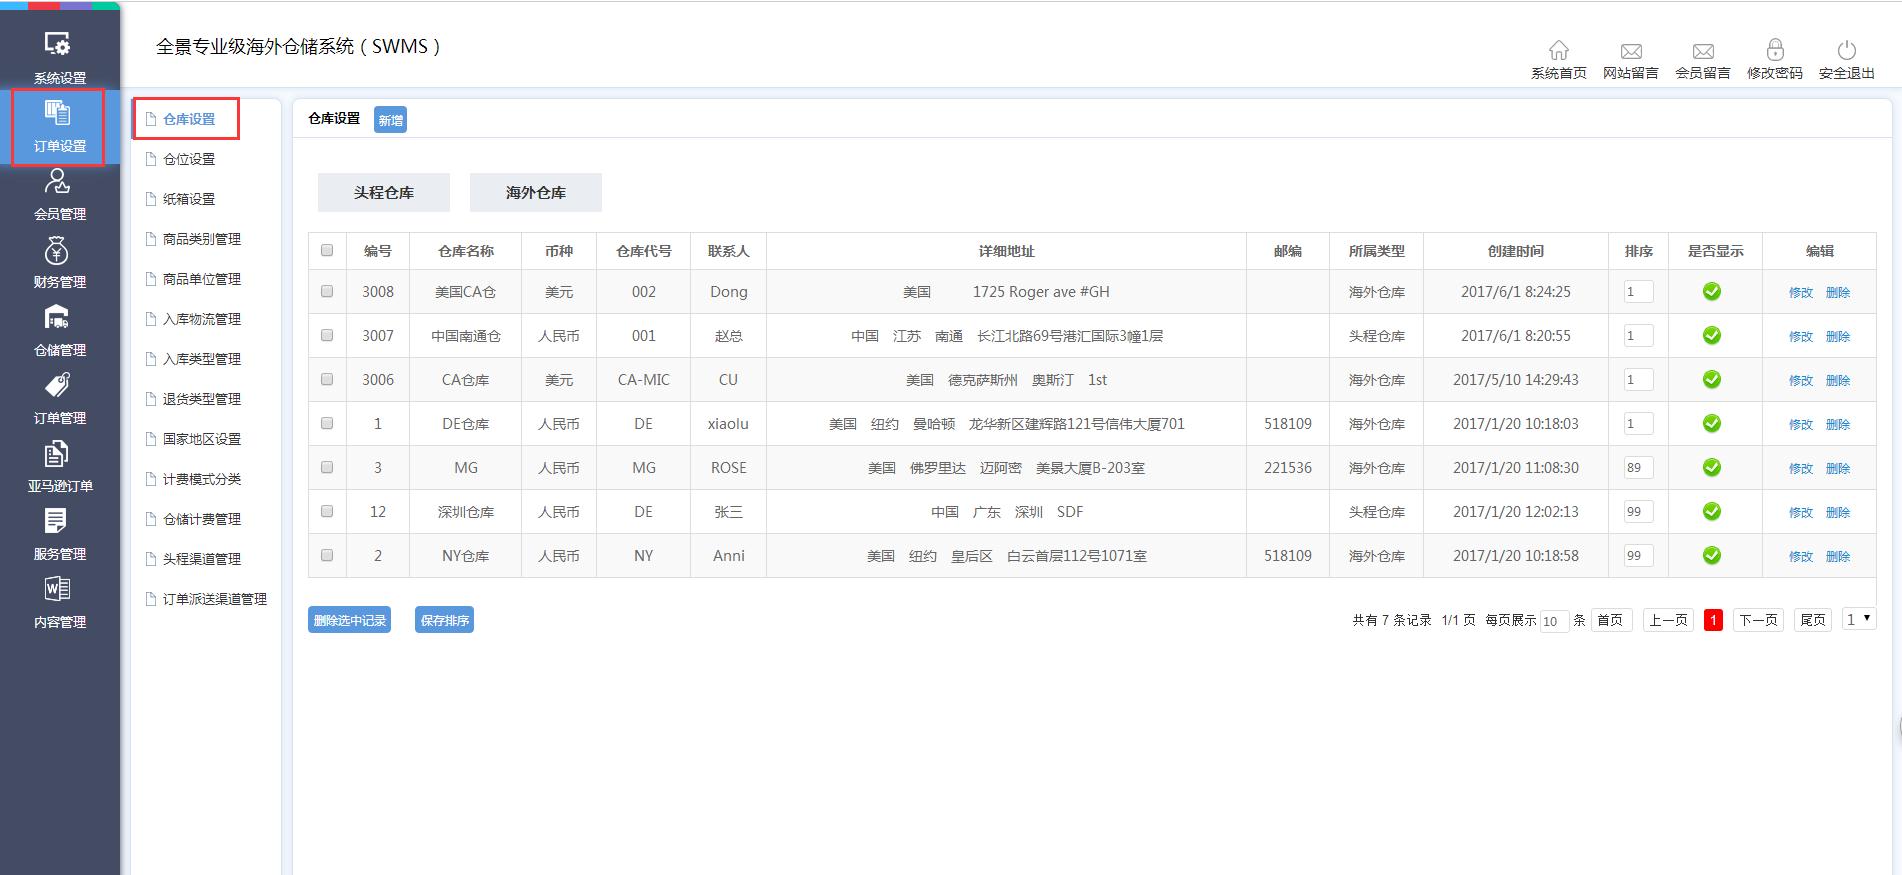Click the 安全退出 power icon
Viewport: 1902px width, 875px height.
tap(1846, 51)
